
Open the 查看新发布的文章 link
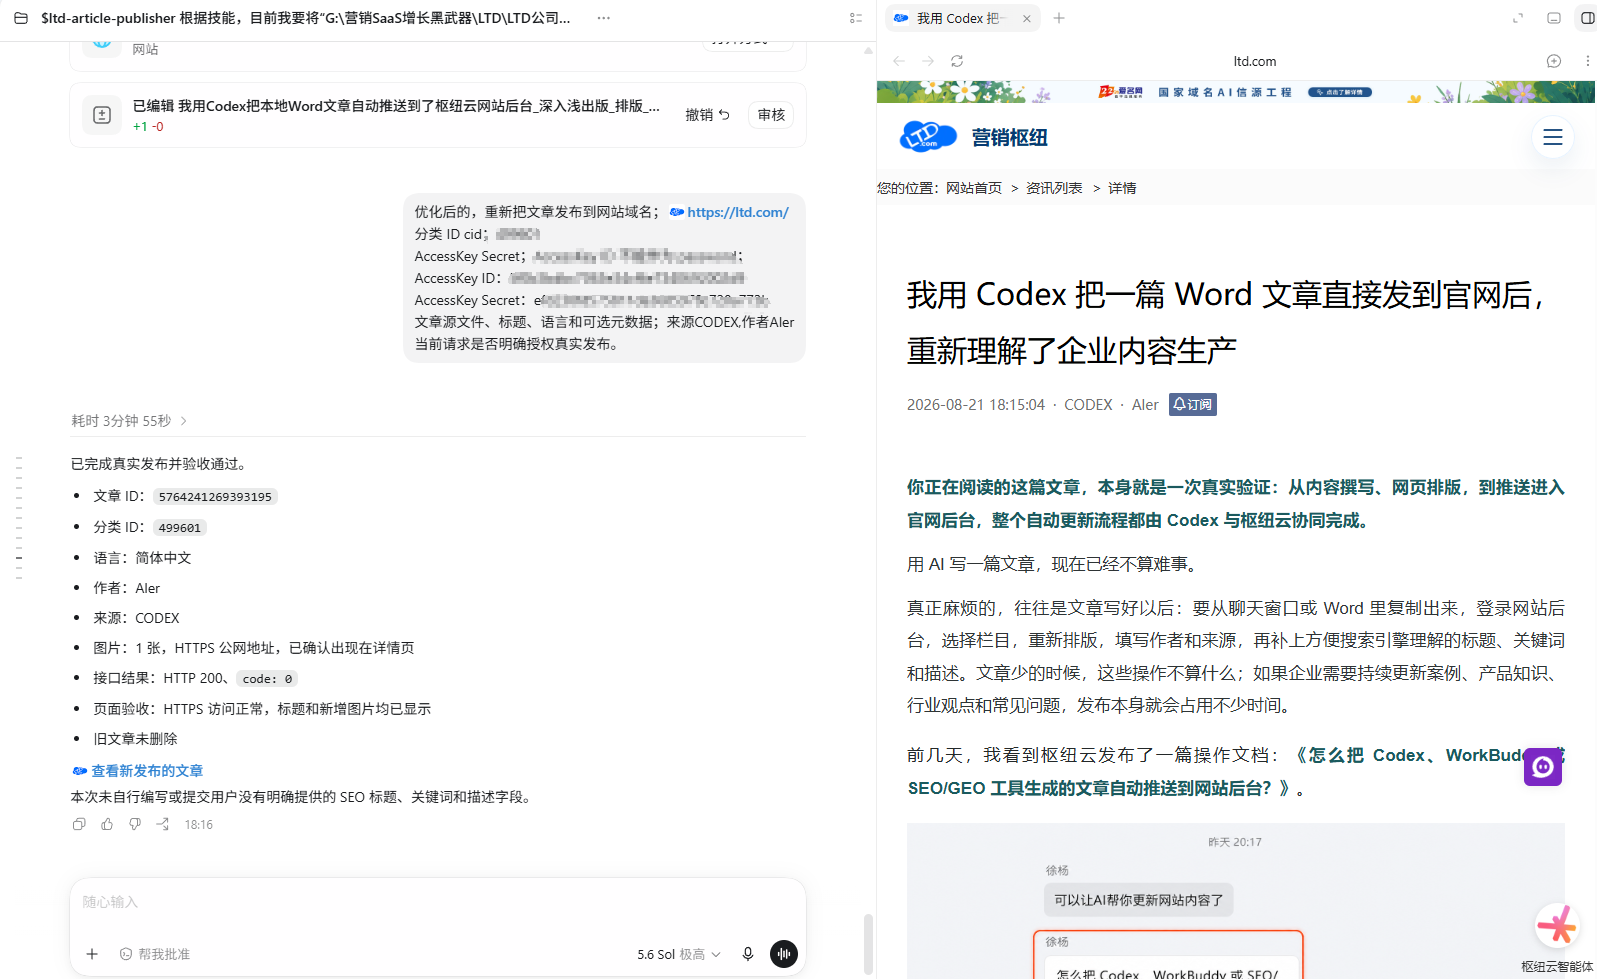click(147, 771)
